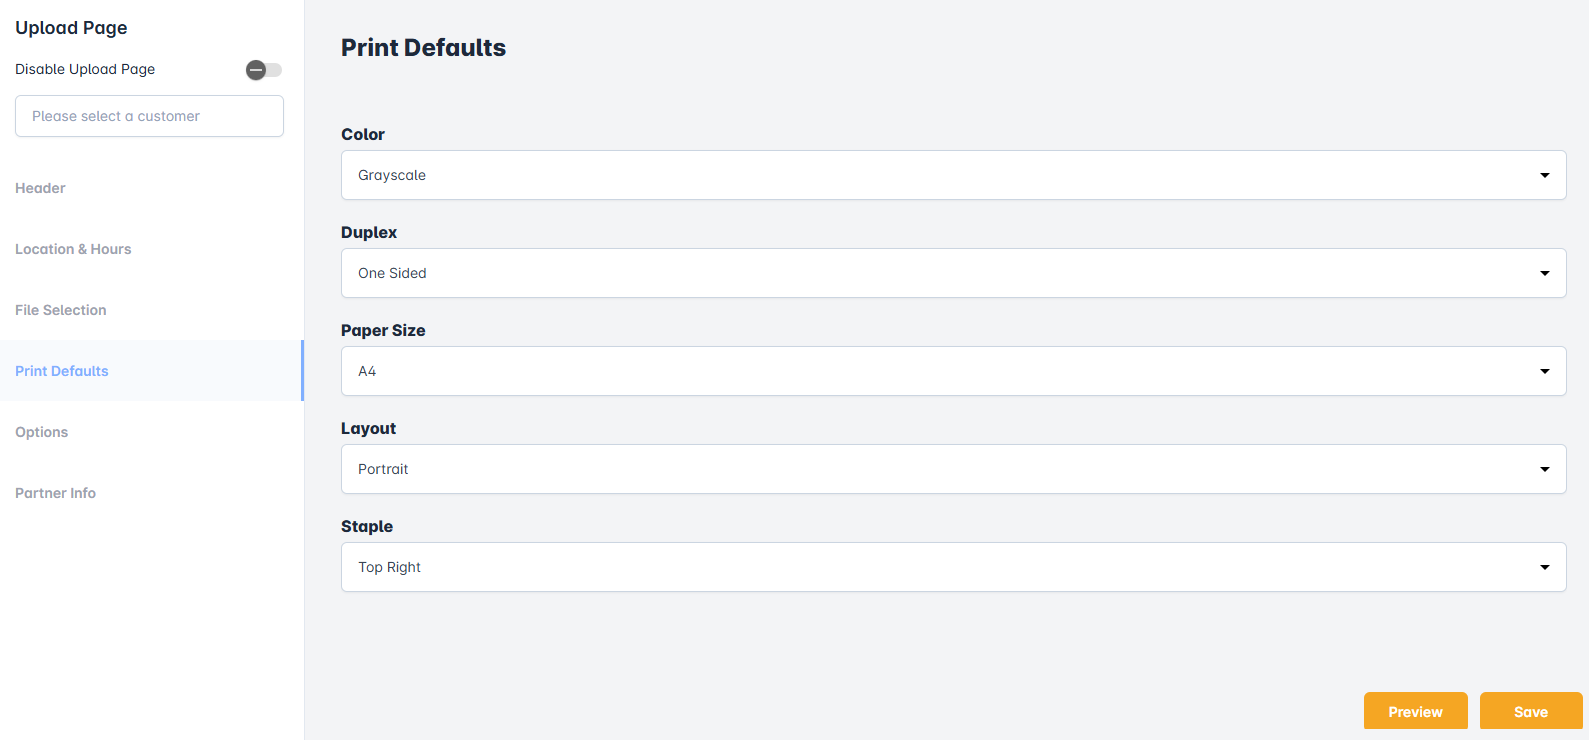Open the Duplex dropdown showing One Sided
The height and width of the screenshot is (740, 1589).
[x=940, y=273]
